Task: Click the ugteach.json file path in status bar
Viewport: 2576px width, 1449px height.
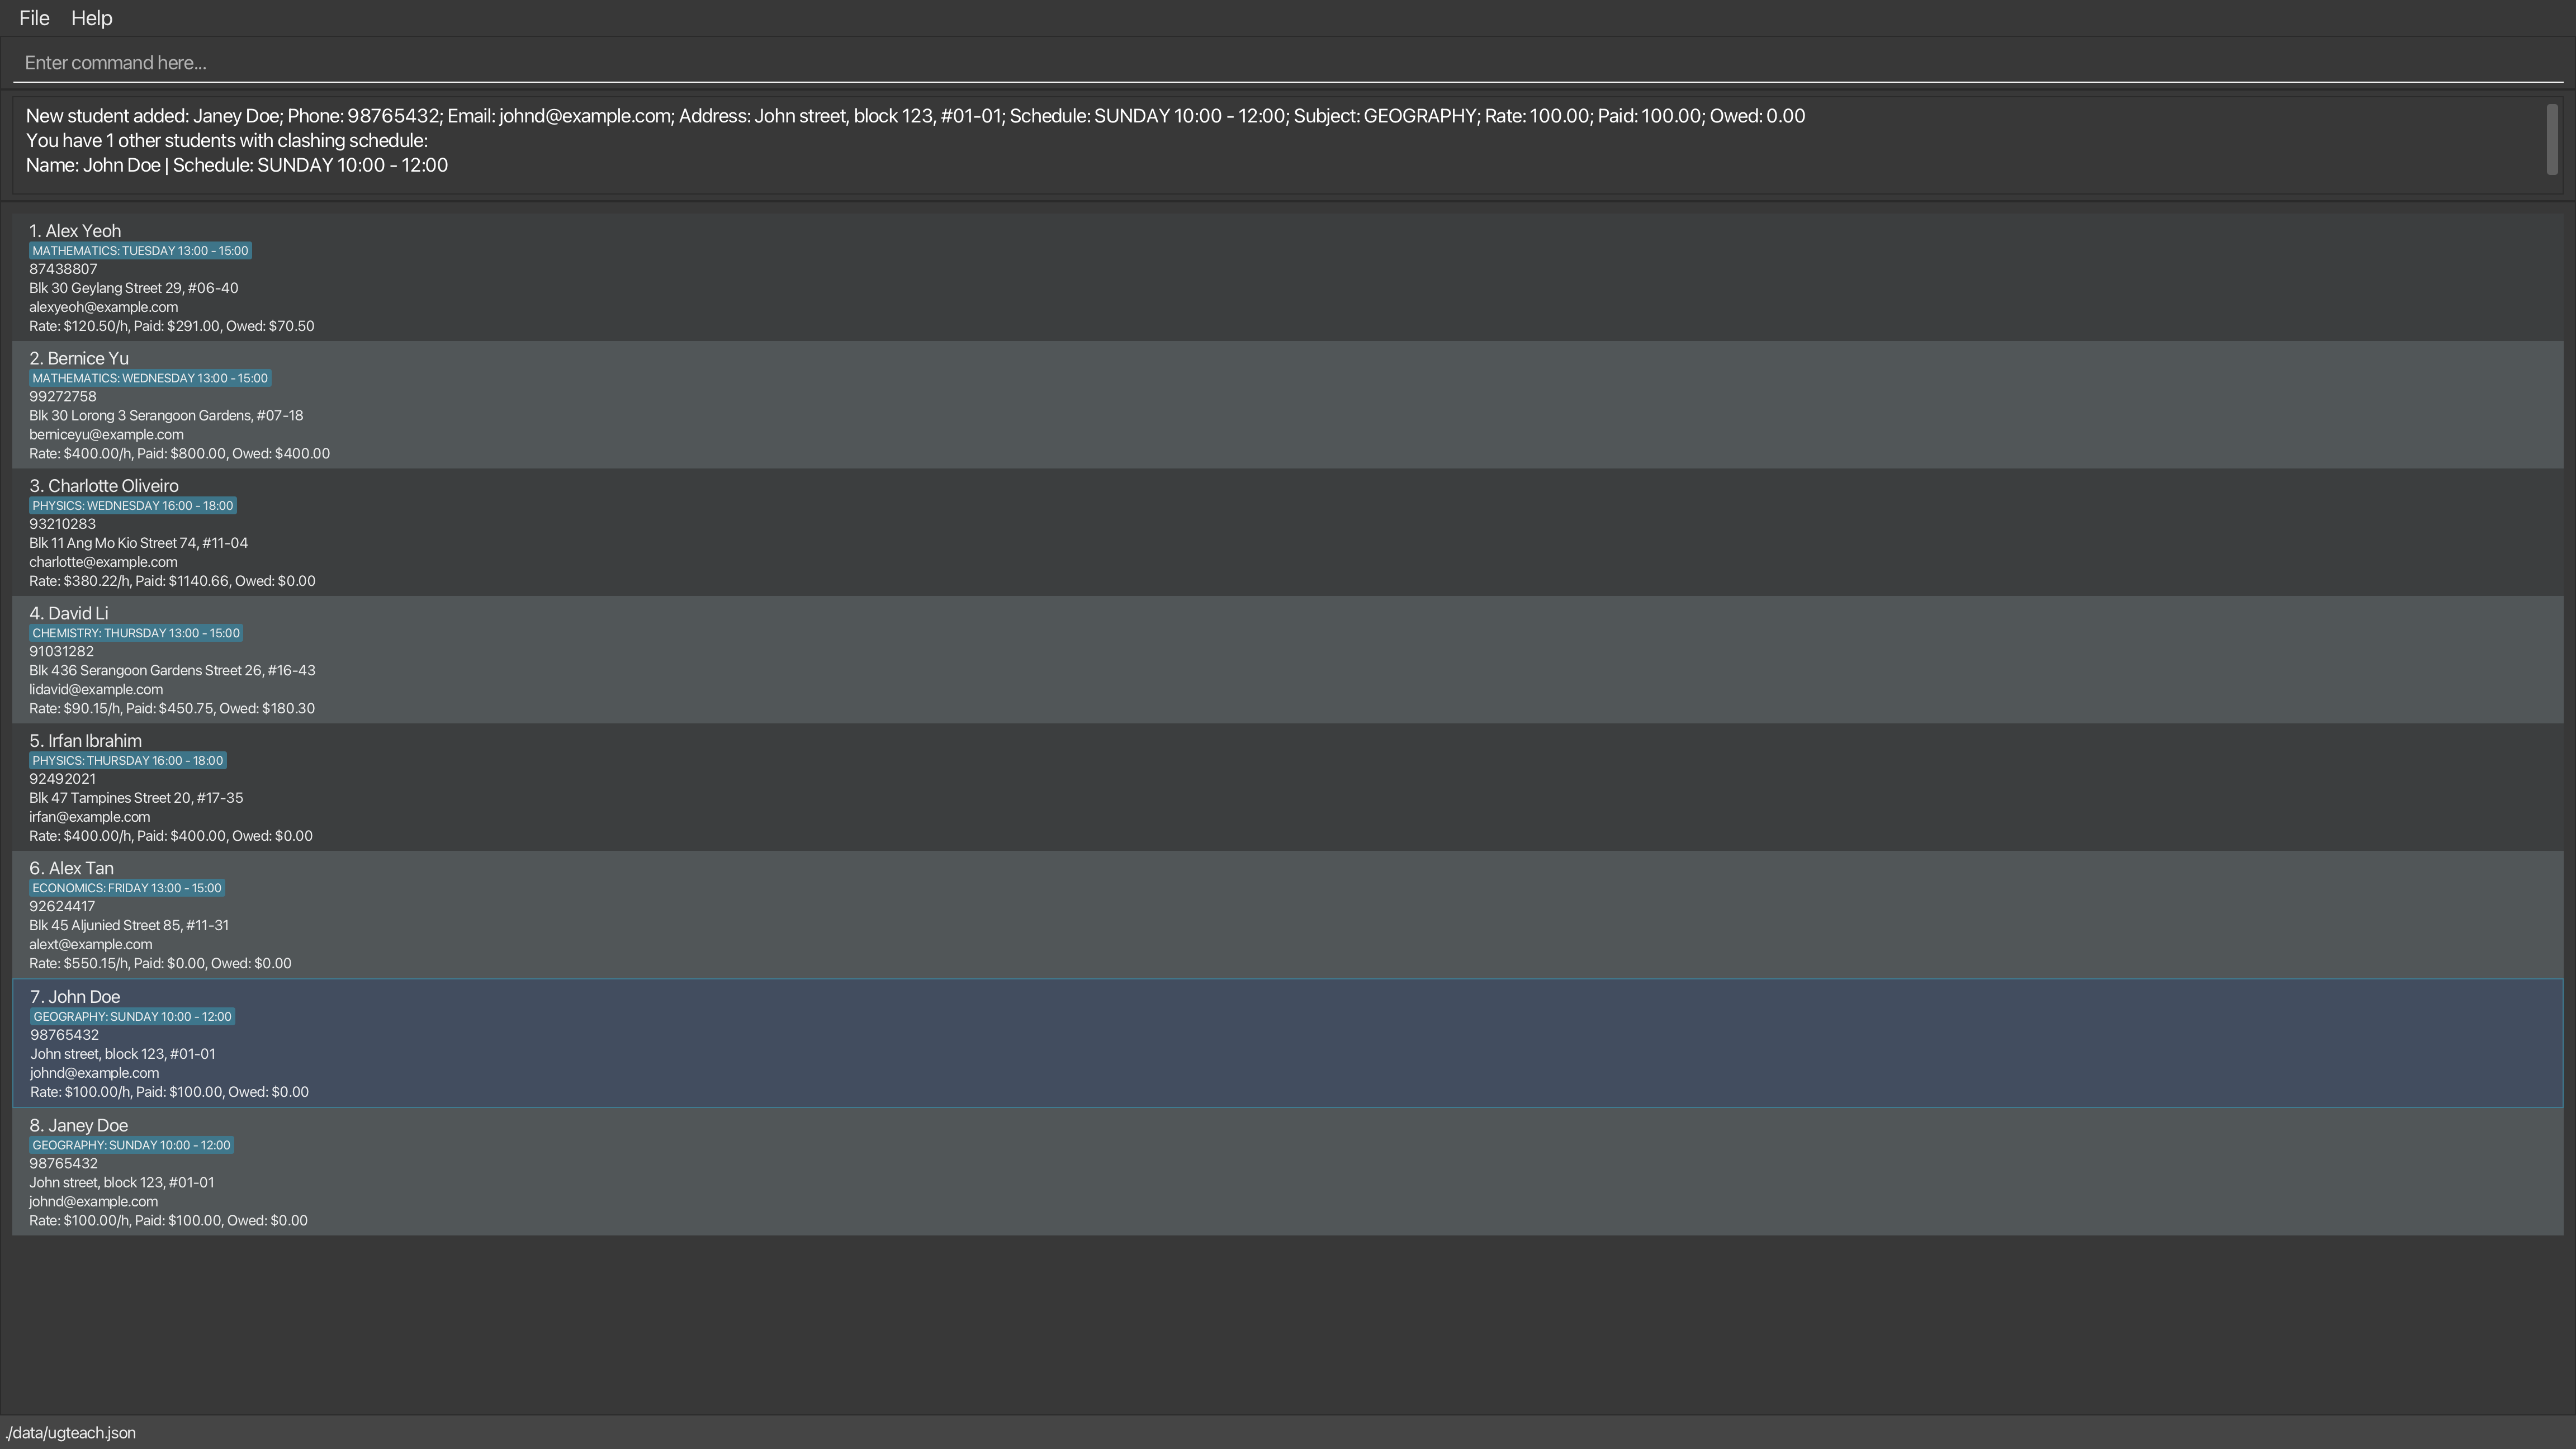Action: pyautogui.click(x=71, y=1433)
